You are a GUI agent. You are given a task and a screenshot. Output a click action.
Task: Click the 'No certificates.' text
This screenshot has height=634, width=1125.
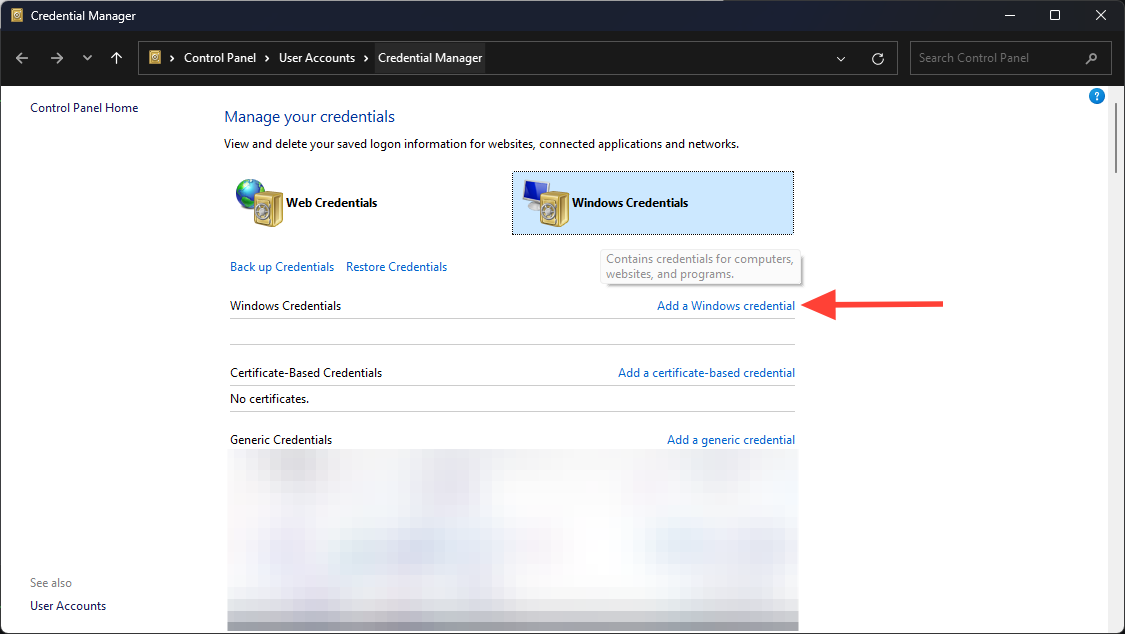tap(269, 399)
